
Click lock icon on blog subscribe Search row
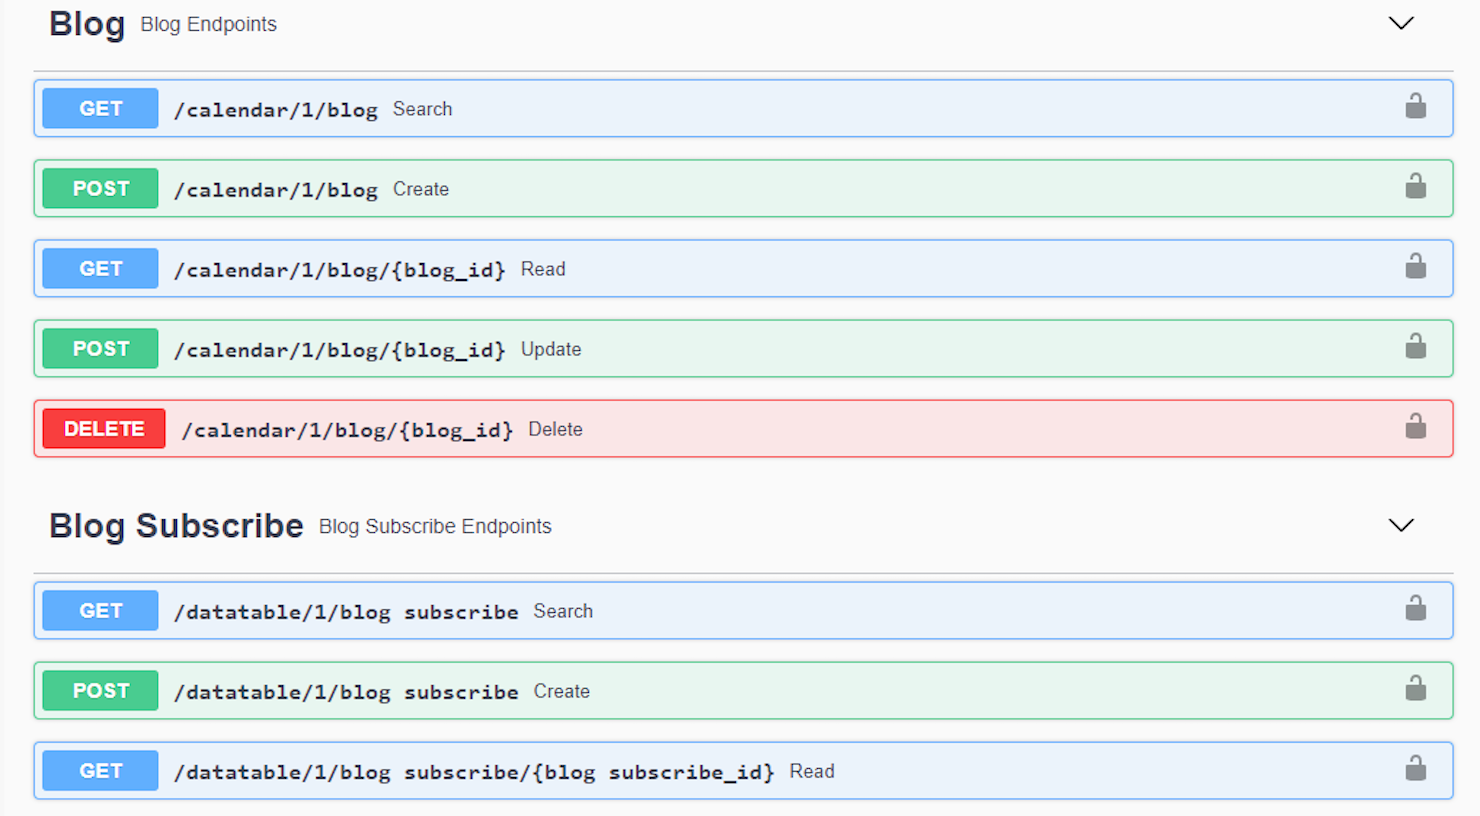tap(1415, 609)
